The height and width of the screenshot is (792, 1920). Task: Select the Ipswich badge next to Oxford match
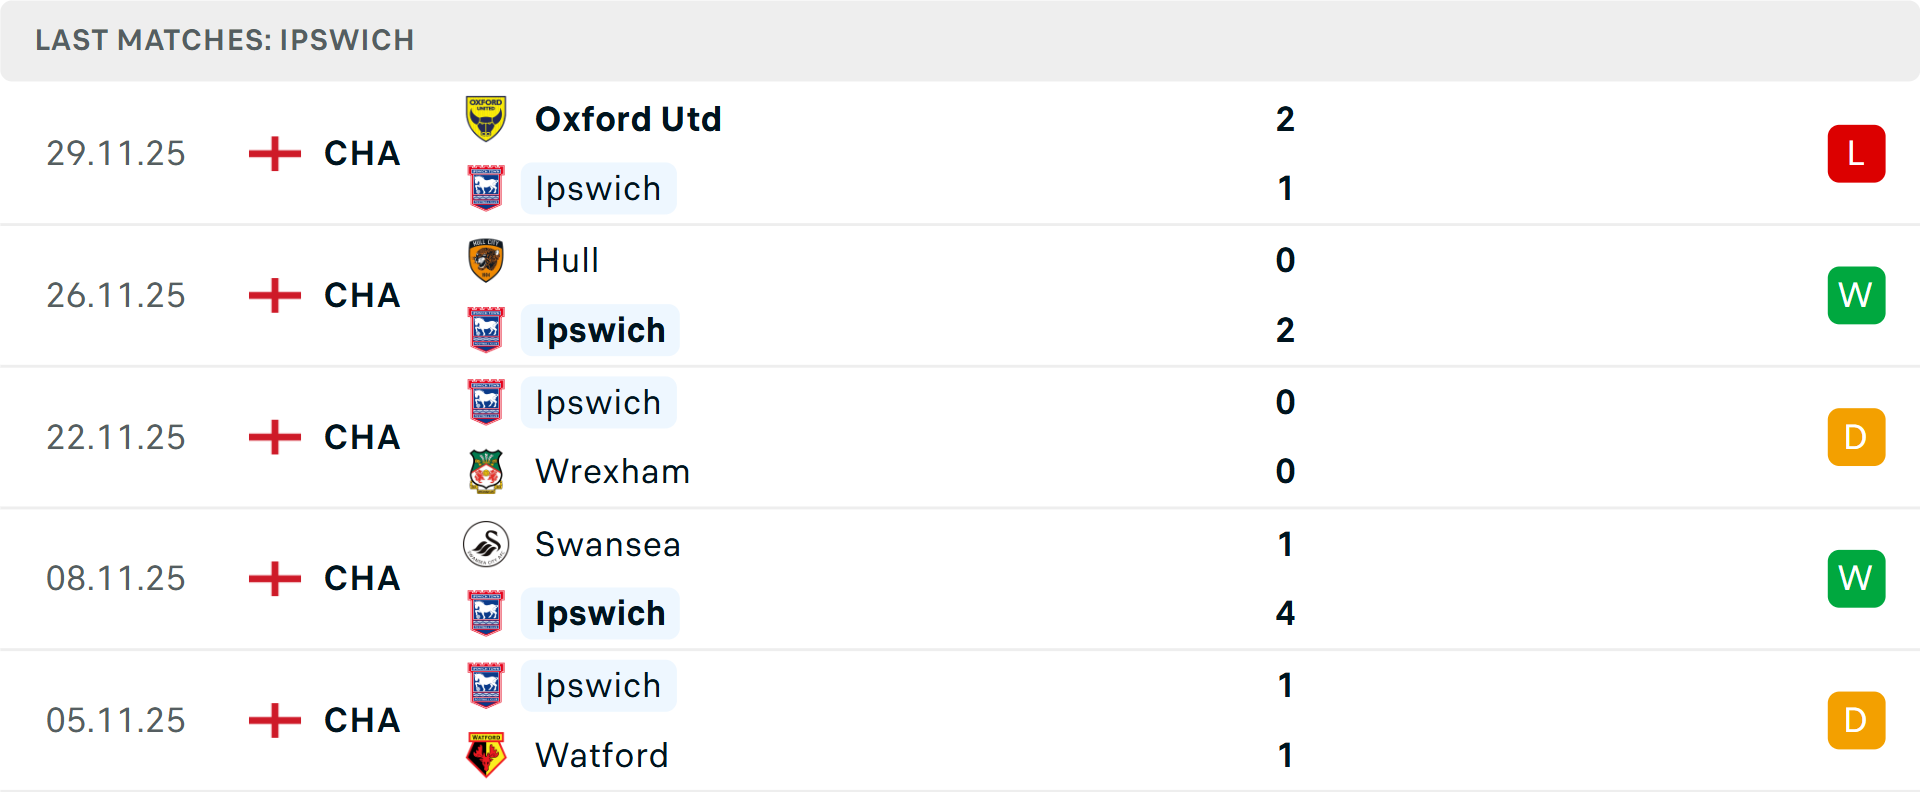click(485, 188)
